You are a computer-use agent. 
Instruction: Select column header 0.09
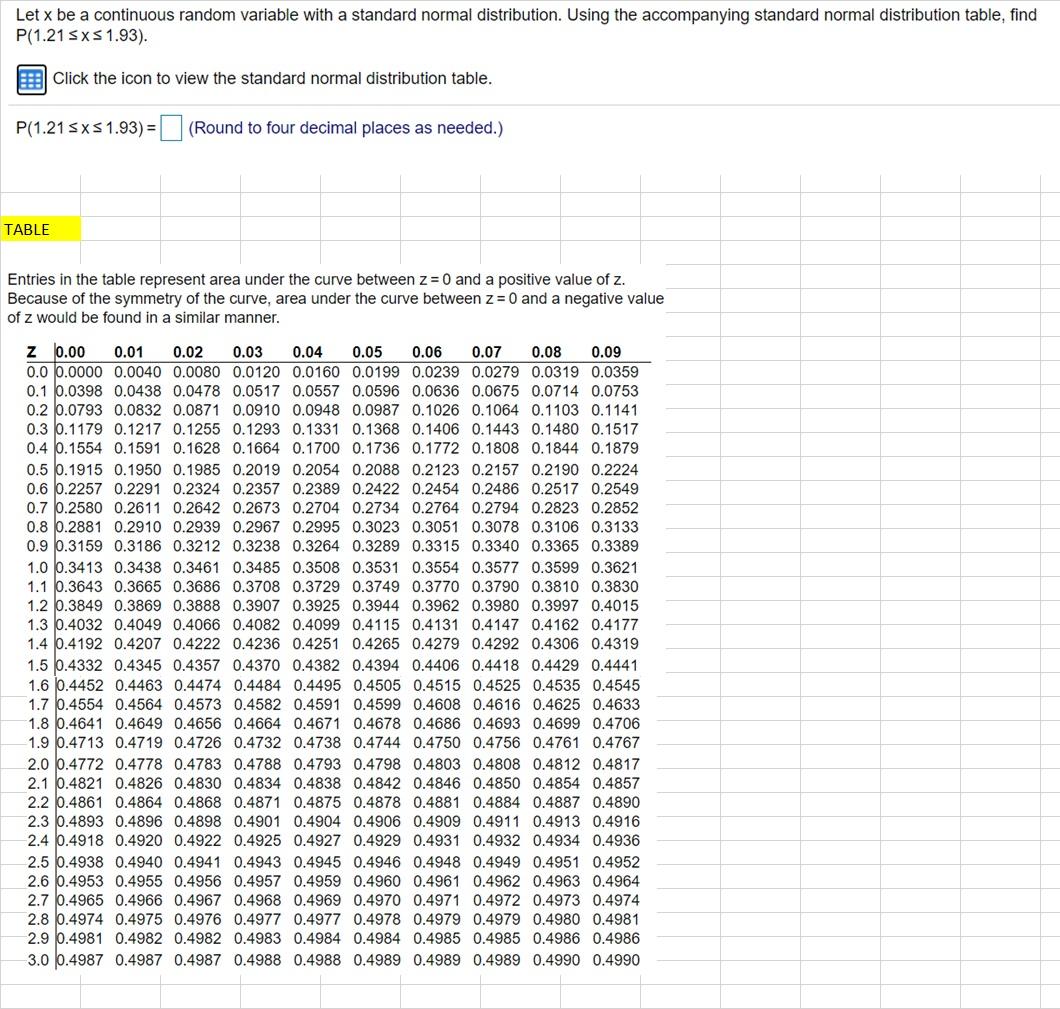606,352
